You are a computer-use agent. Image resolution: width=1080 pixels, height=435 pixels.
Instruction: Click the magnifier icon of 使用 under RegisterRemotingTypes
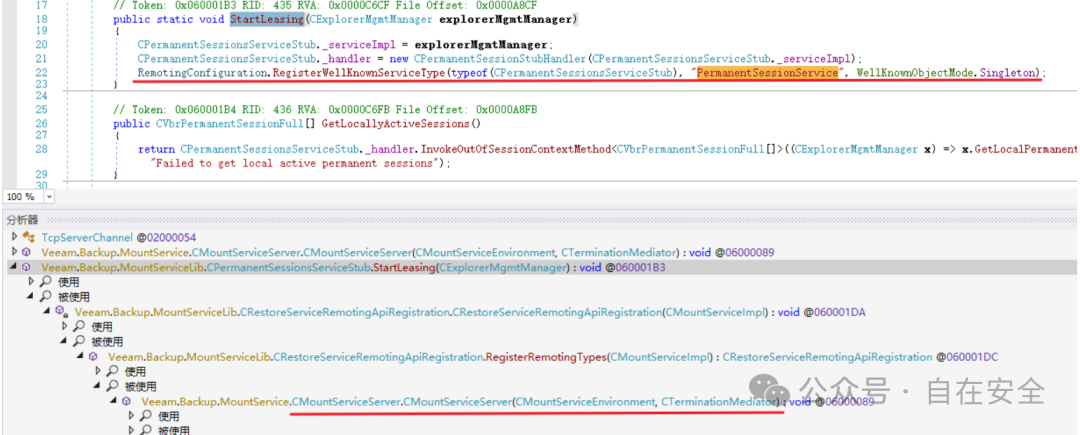(112, 371)
